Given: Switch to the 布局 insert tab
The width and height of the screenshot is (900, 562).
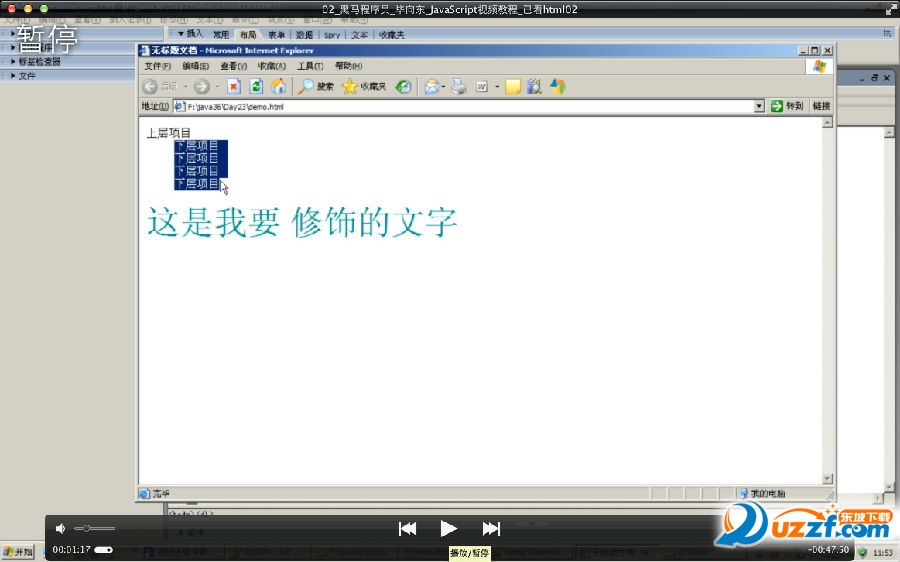Looking at the screenshot, I should tap(249, 35).
